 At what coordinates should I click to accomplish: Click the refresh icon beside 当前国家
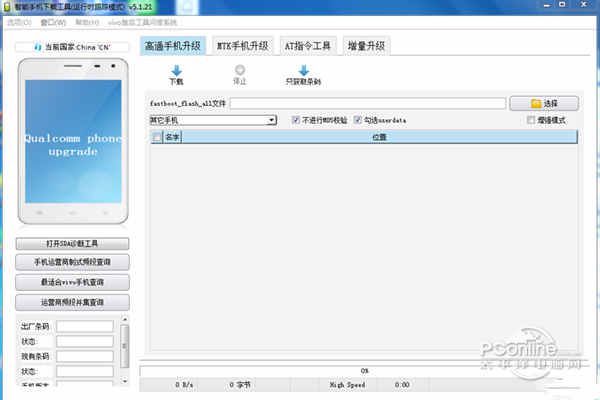[x=38, y=47]
